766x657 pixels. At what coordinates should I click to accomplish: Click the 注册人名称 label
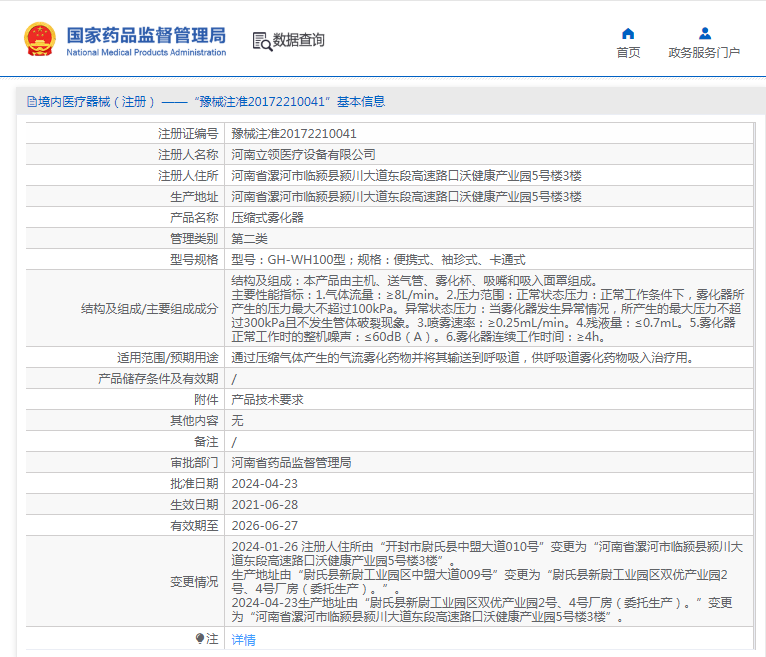[188, 155]
